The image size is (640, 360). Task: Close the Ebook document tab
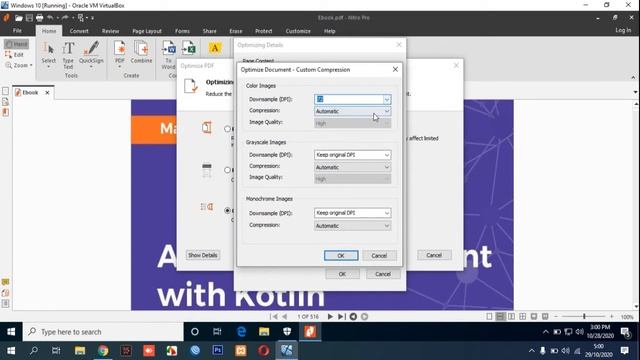(x=47, y=93)
